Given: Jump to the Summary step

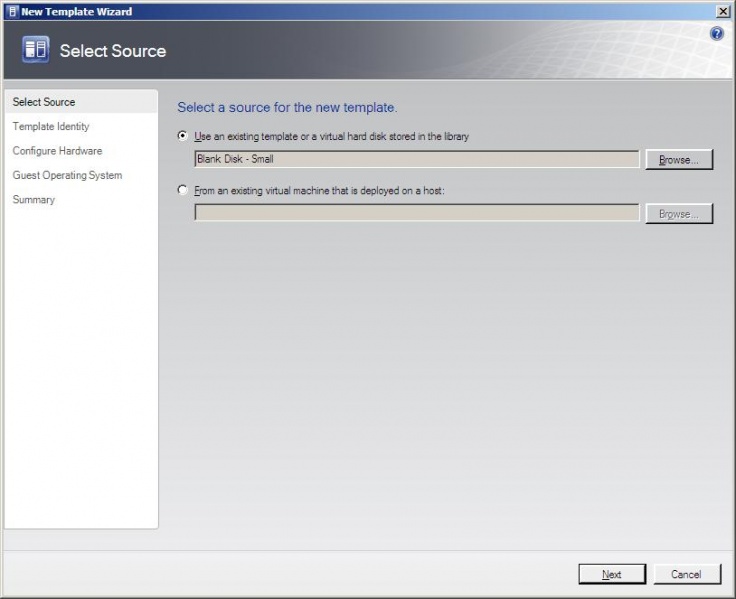Looking at the screenshot, I should point(34,200).
